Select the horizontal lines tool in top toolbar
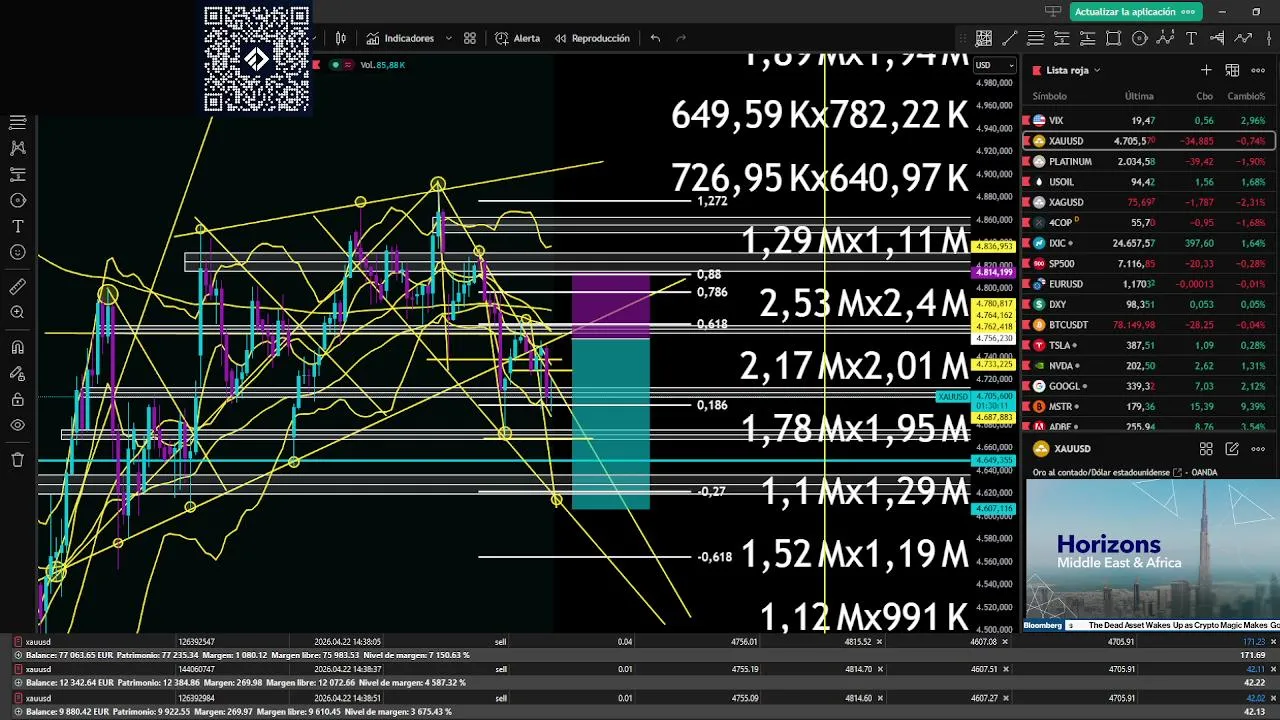This screenshot has height=720, width=1280. coord(1036,38)
